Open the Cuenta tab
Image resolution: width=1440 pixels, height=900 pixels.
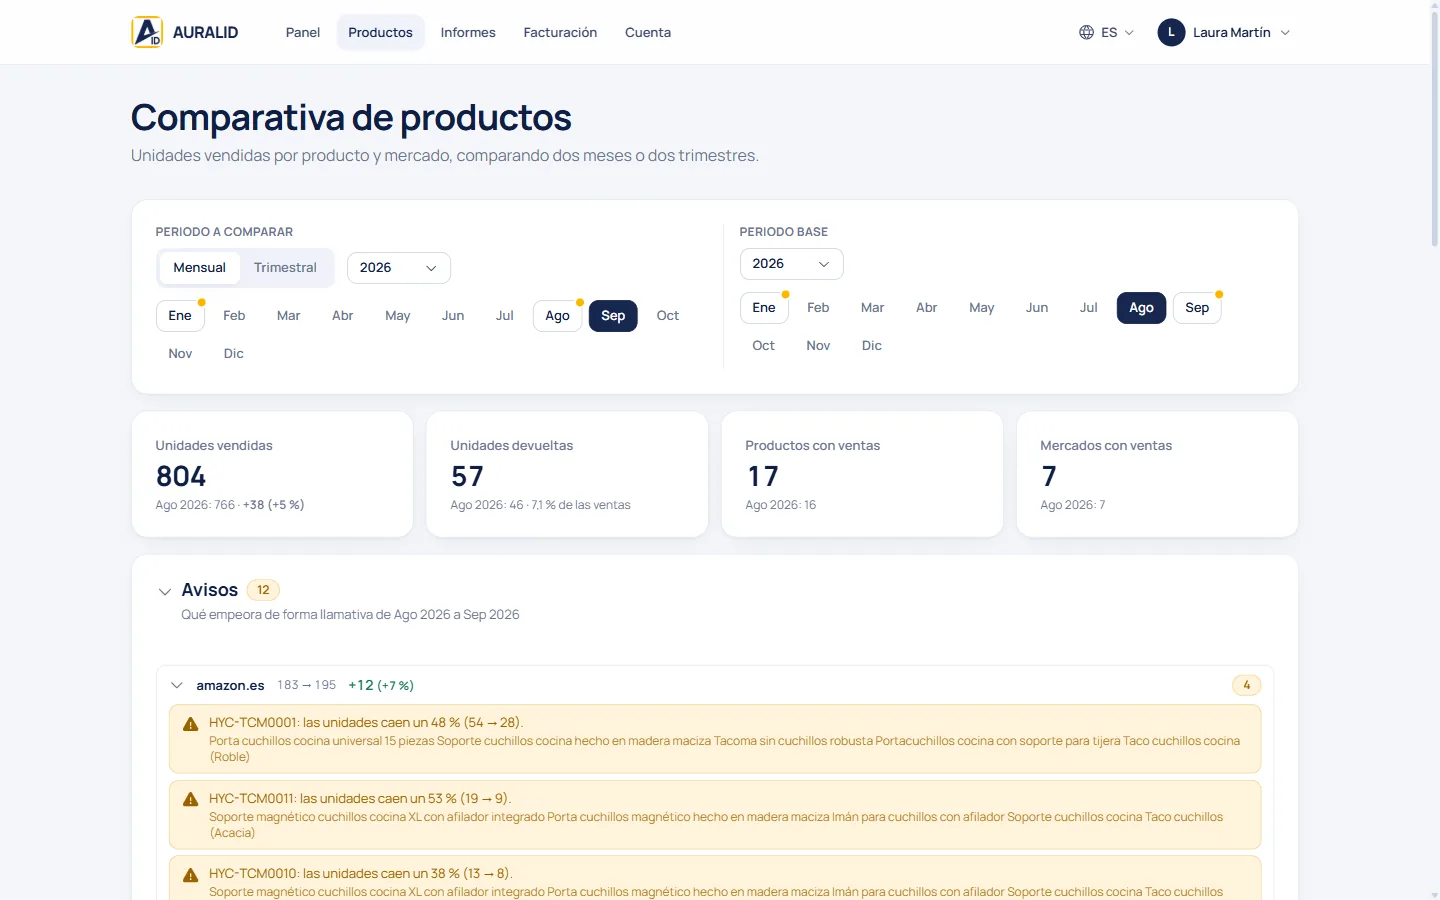[x=648, y=32]
